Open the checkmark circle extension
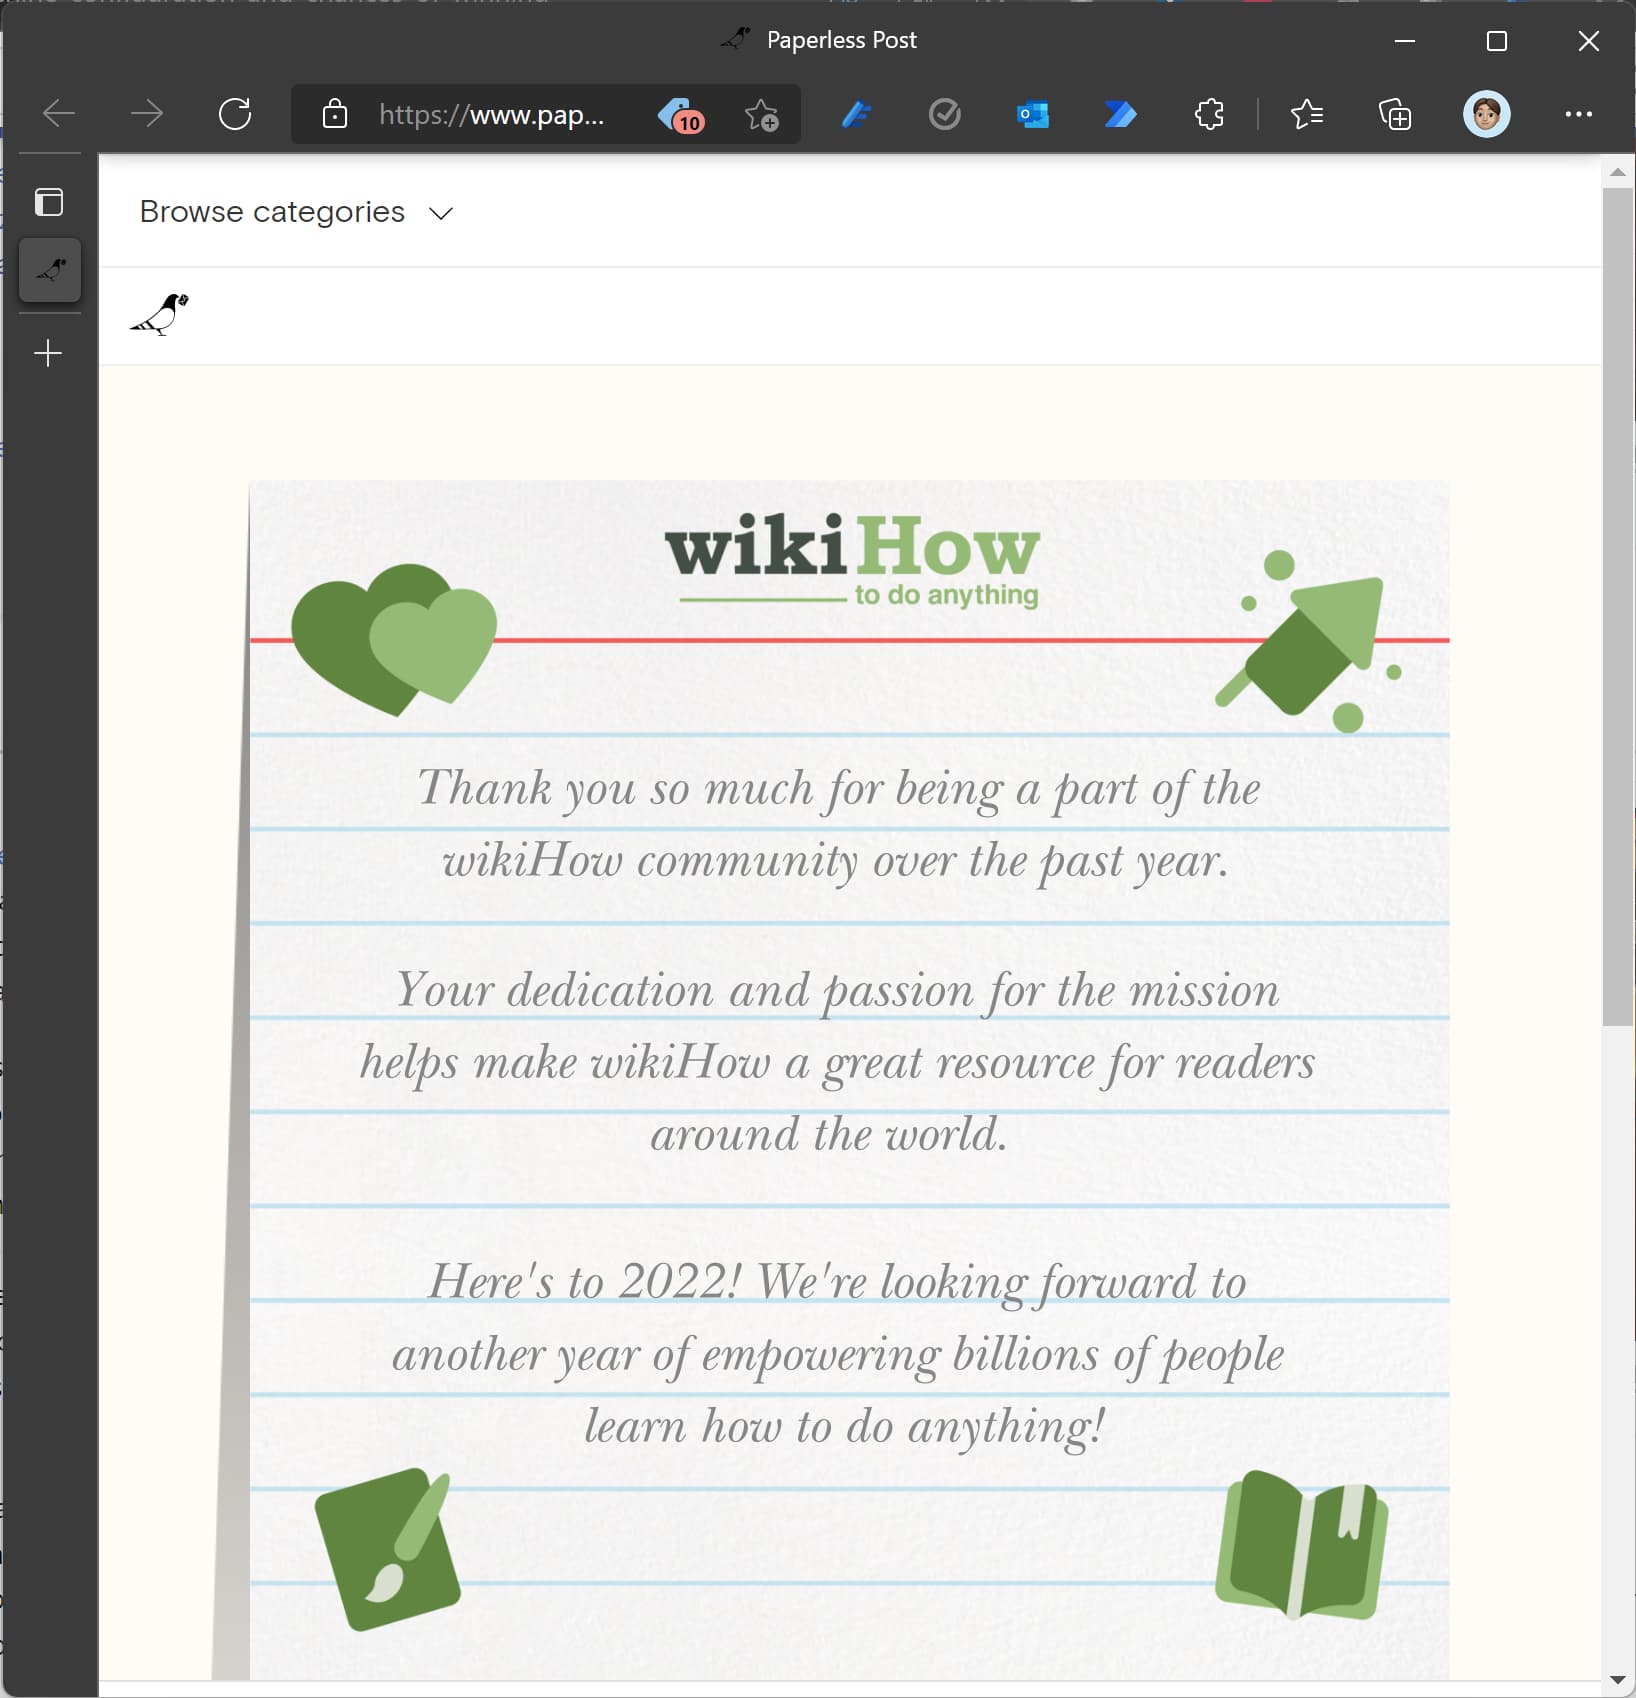 (x=944, y=115)
